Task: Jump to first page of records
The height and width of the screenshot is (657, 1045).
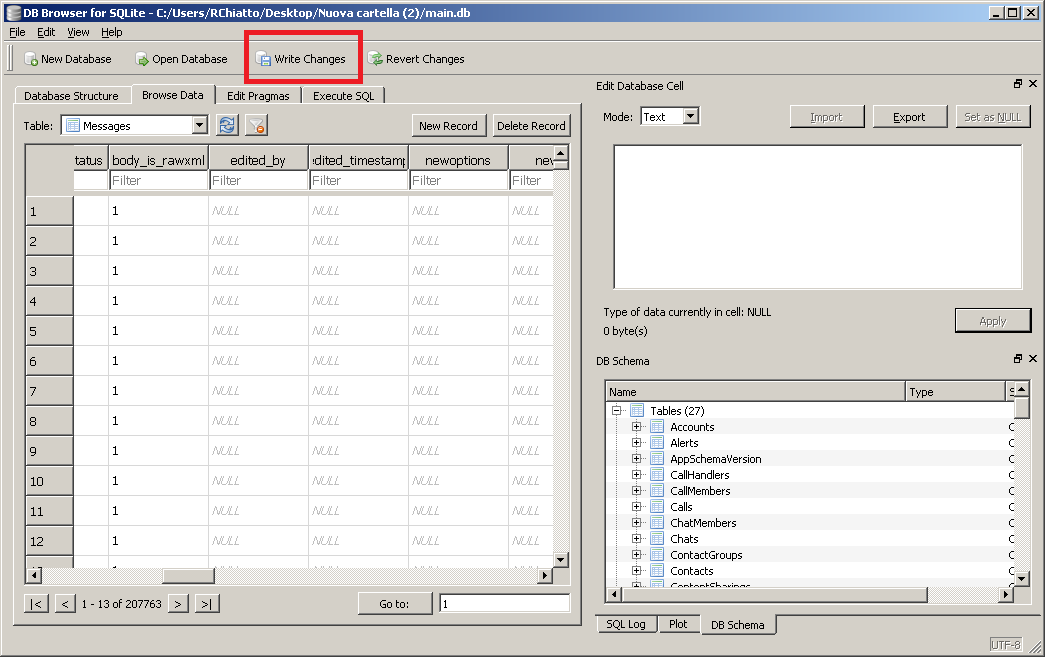Action: click(x=37, y=604)
